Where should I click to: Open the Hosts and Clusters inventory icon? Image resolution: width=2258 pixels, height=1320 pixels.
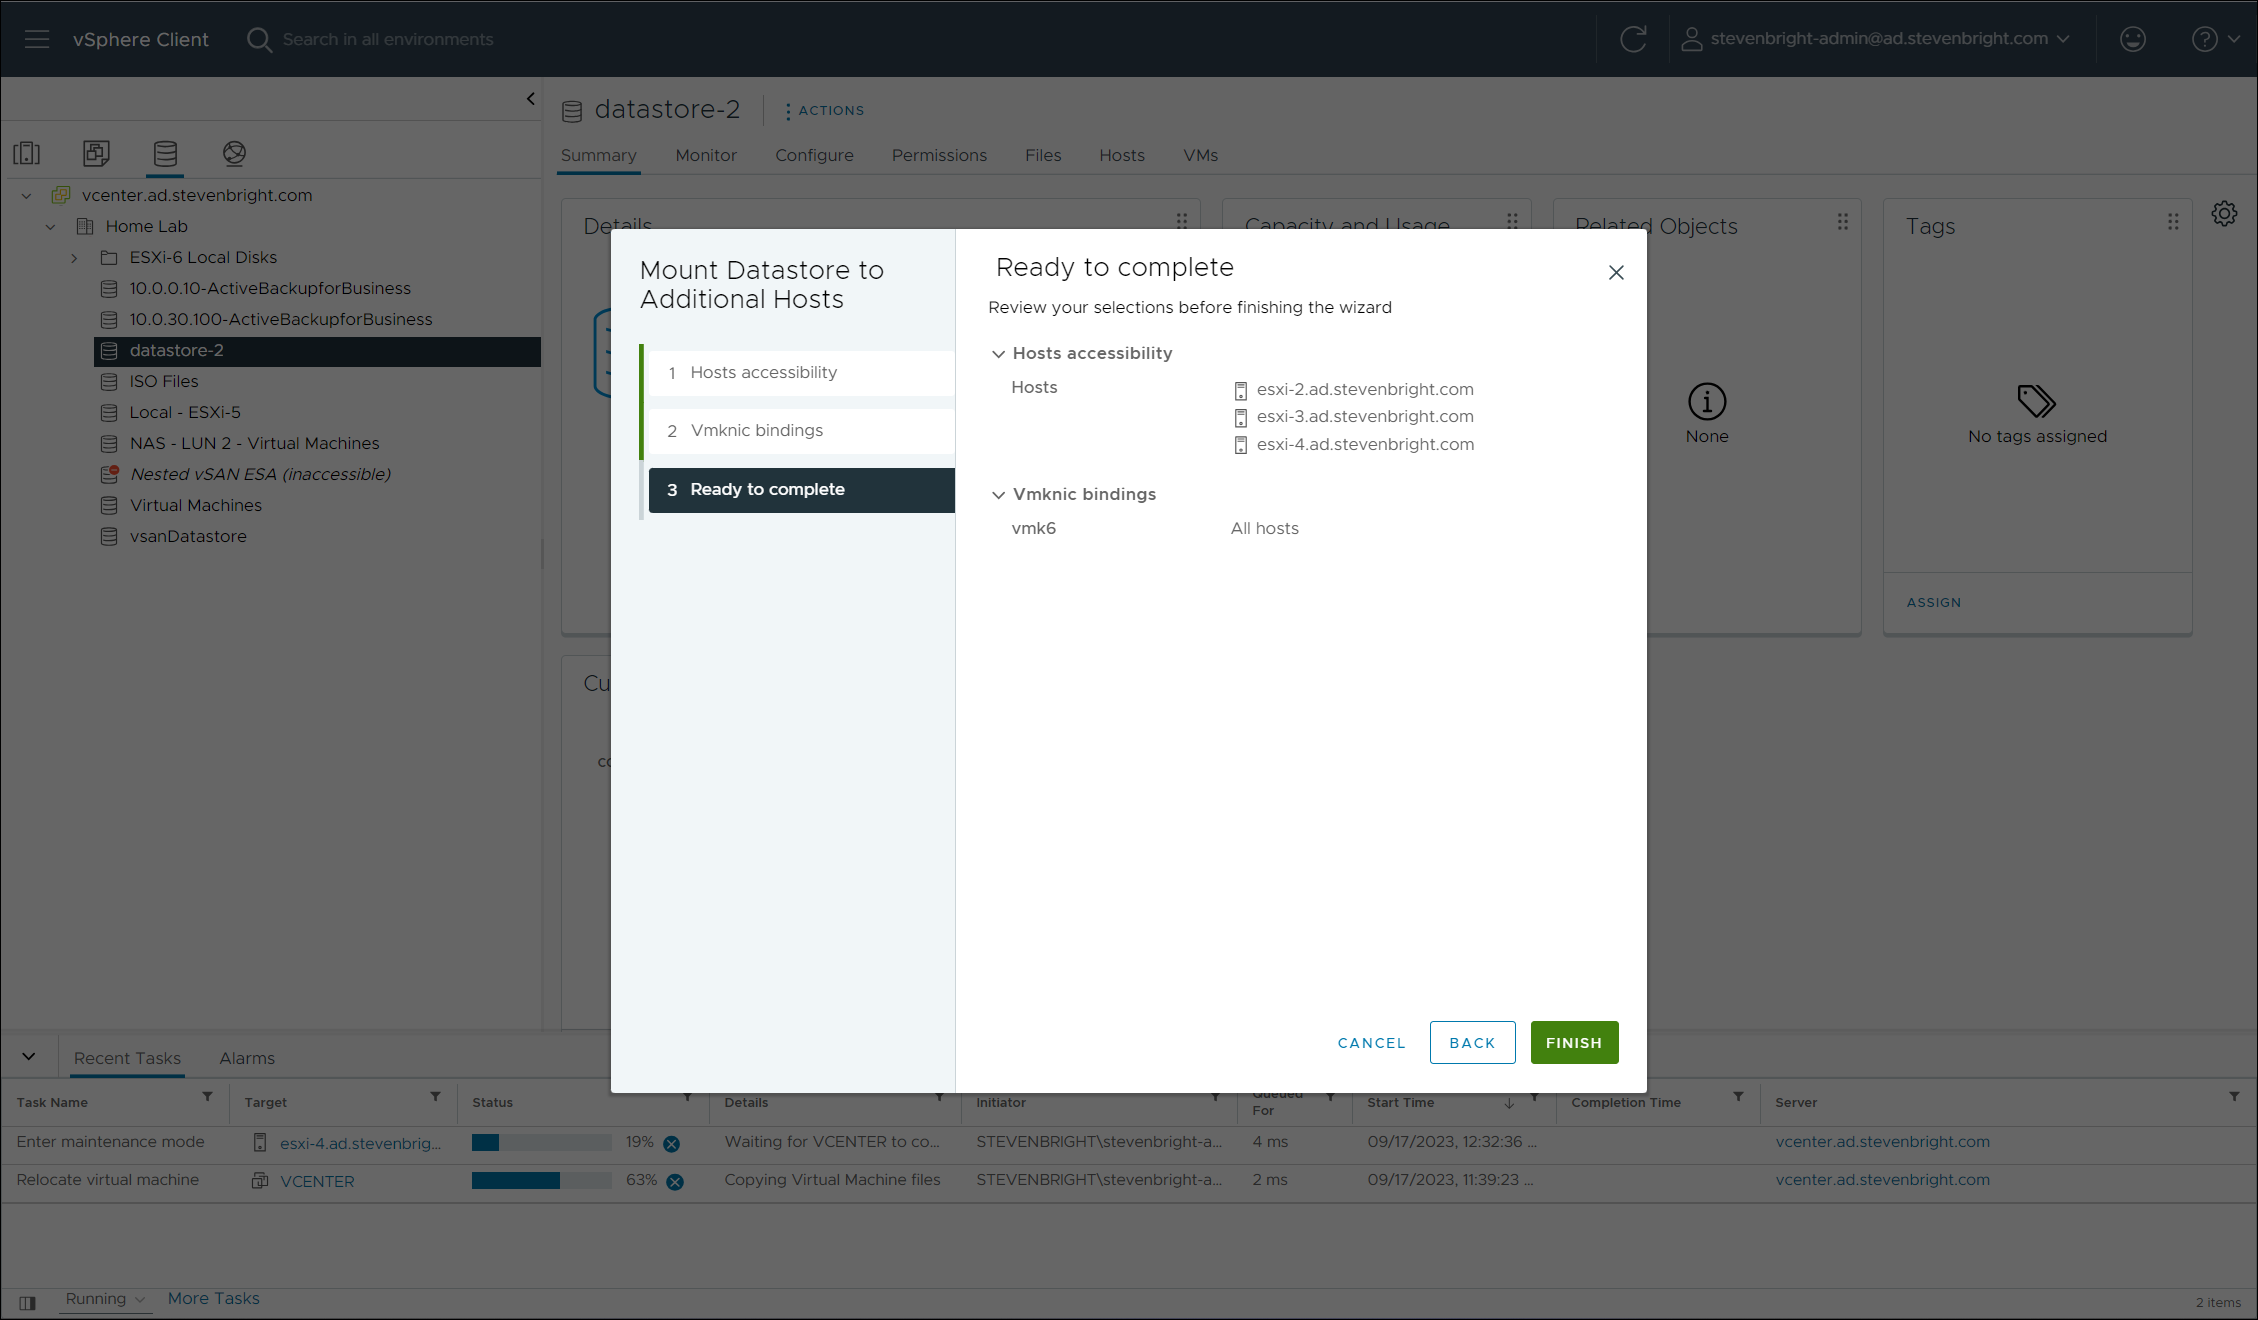pyautogui.click(x=27, y=153)
